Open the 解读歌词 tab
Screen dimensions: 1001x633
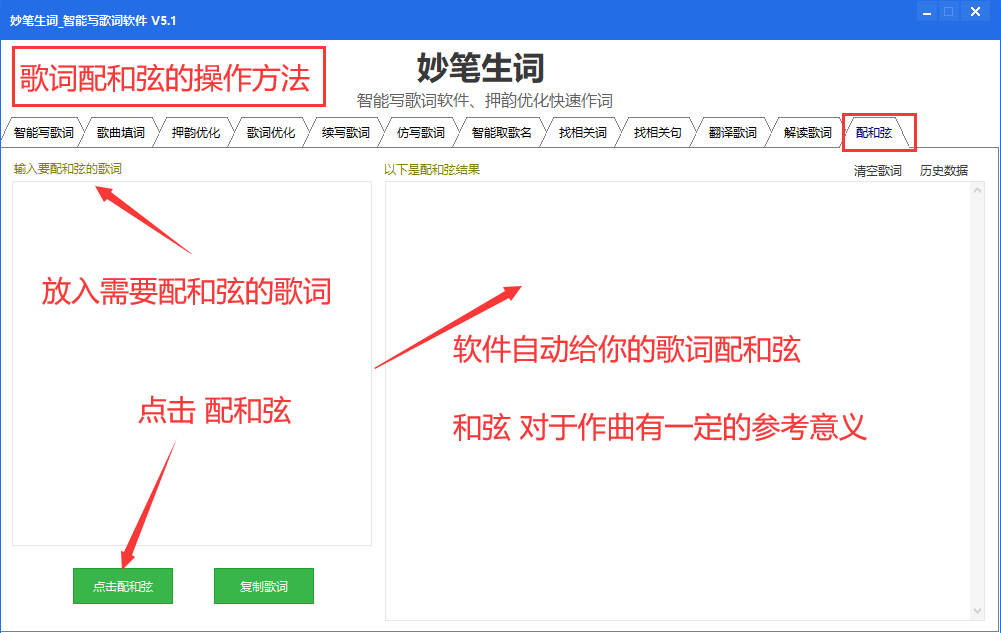808,133
